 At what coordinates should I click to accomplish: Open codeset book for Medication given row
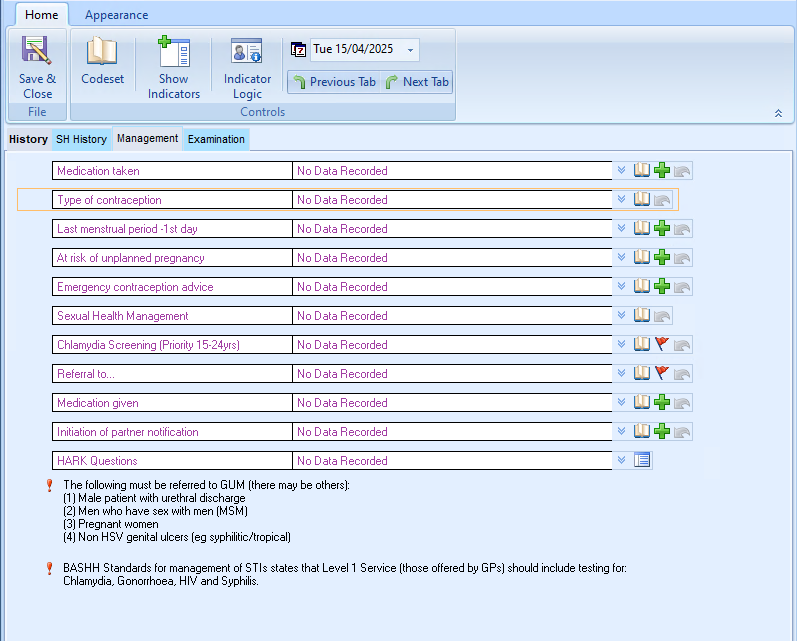click(x=641, y=402)
